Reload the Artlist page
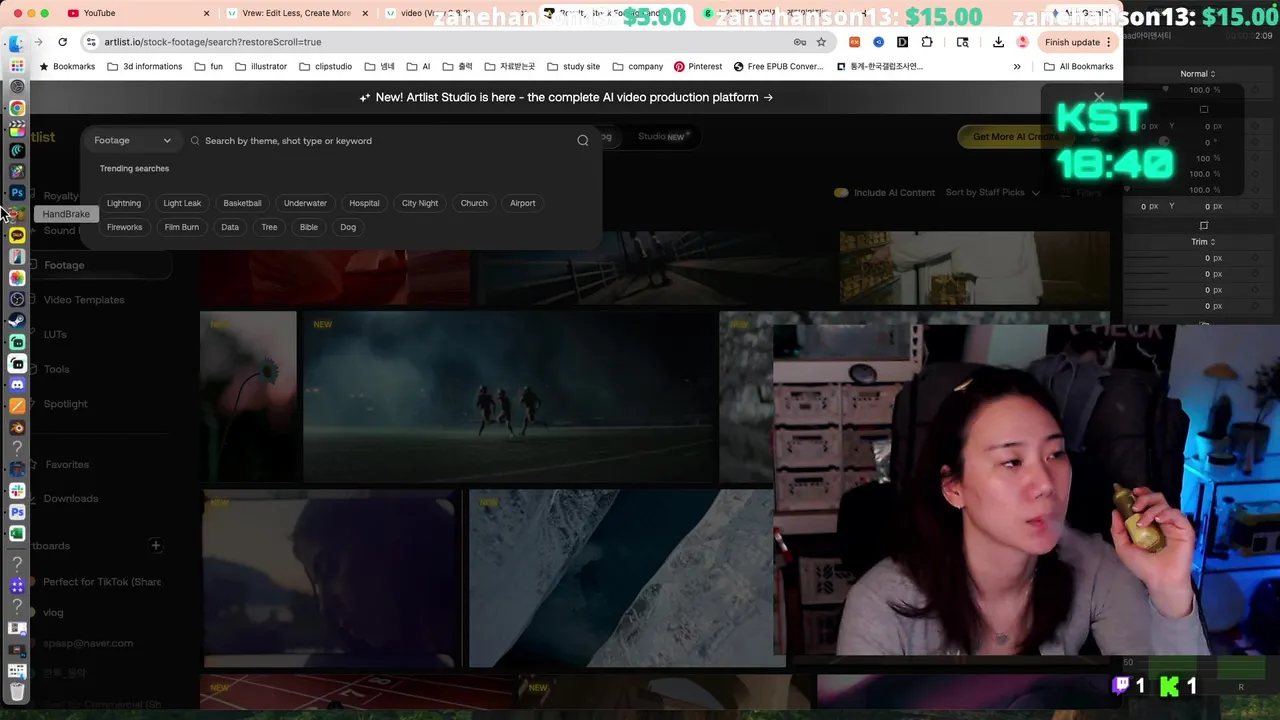Screen dimensions: 1280x720 point(62,42)
